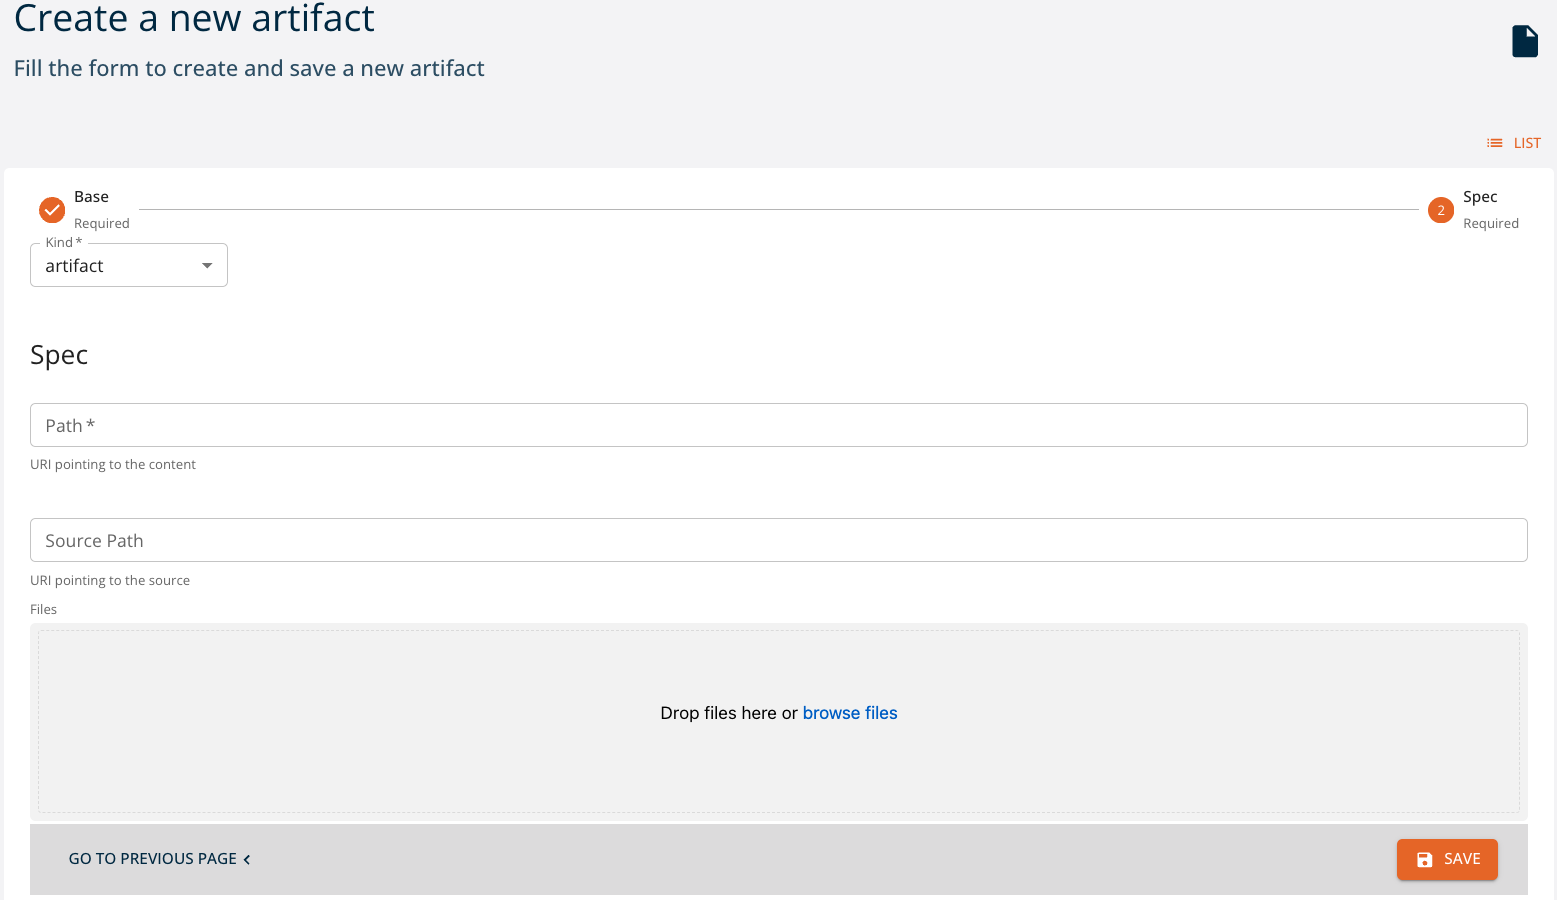
Task: Select the Base step label
Action: [x=91, y=197]
